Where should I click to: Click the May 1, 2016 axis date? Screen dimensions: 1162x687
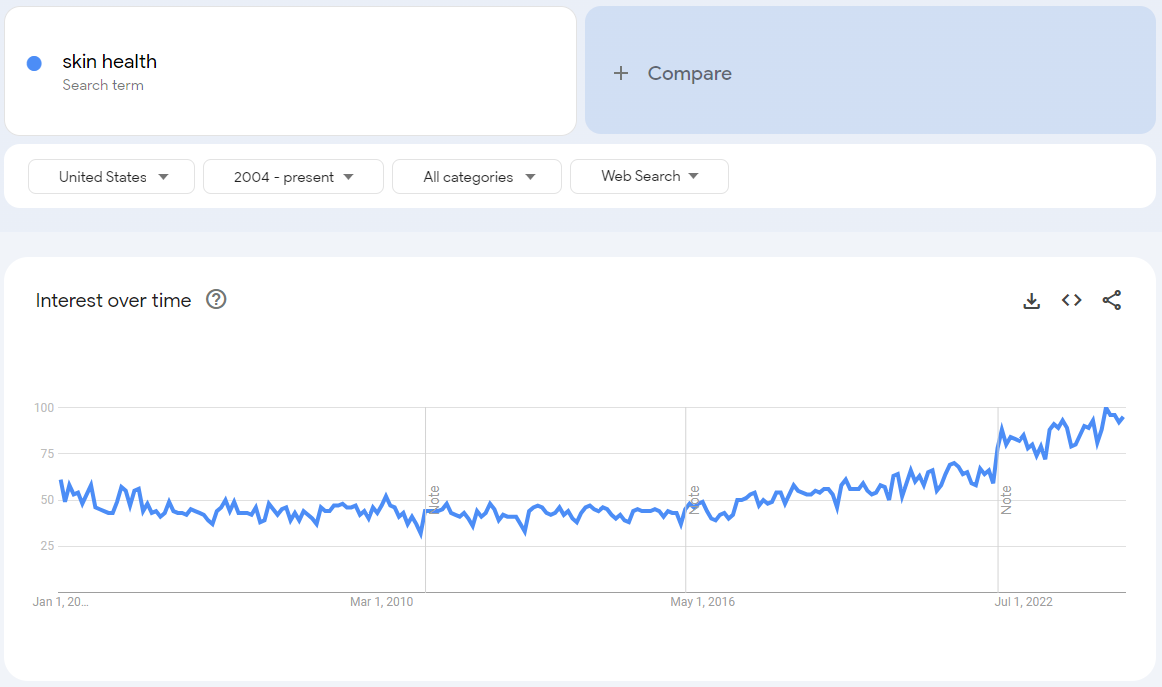point(703,602)
